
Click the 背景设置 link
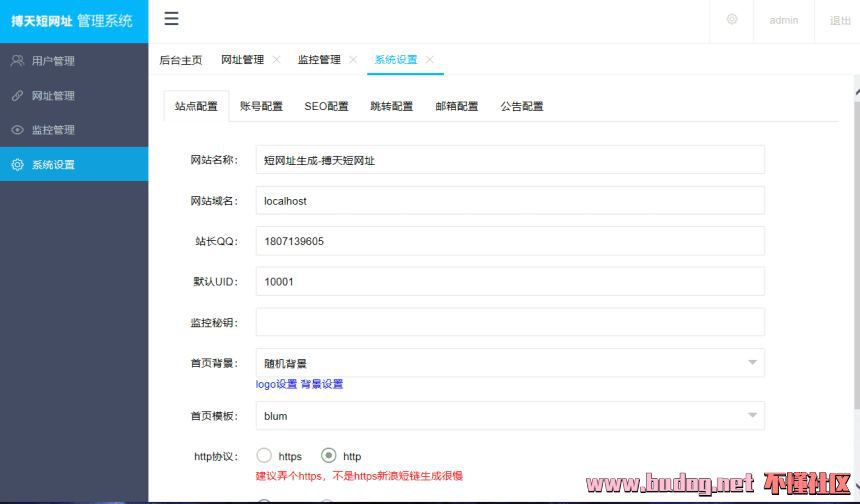pyautogui.click(x=322, y=384)
